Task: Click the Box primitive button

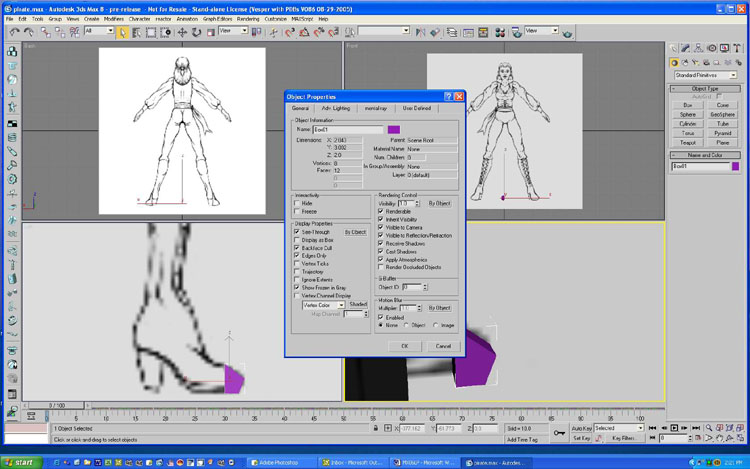Action: (x=687, y=104)
